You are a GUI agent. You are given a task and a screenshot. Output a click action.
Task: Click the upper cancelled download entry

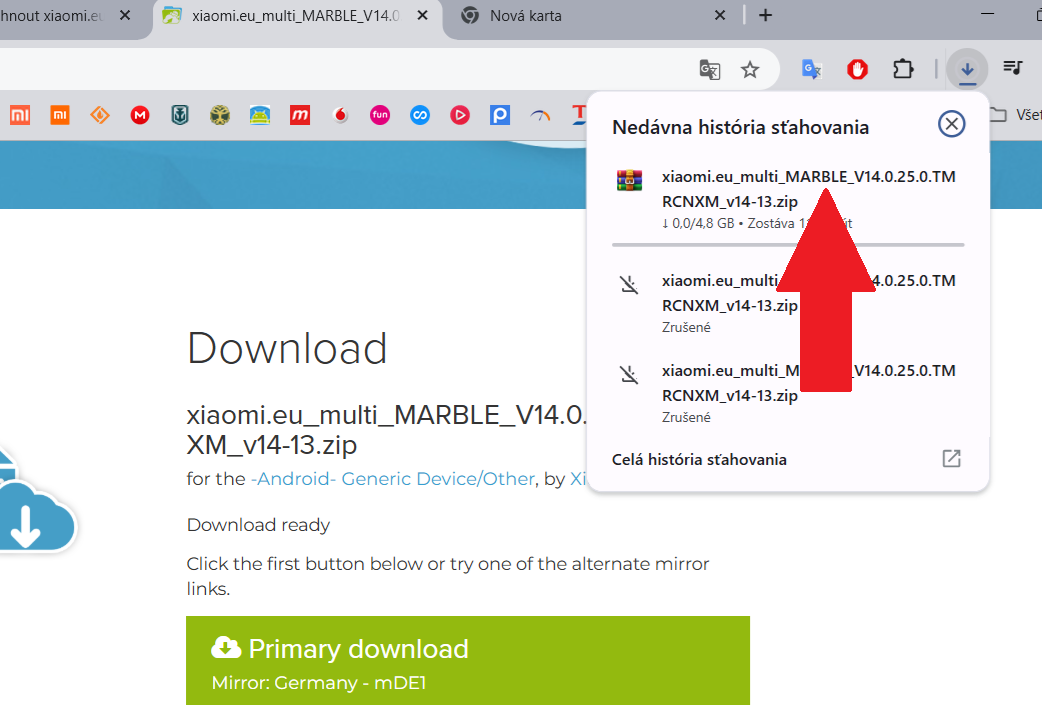(x=787, y=303)
